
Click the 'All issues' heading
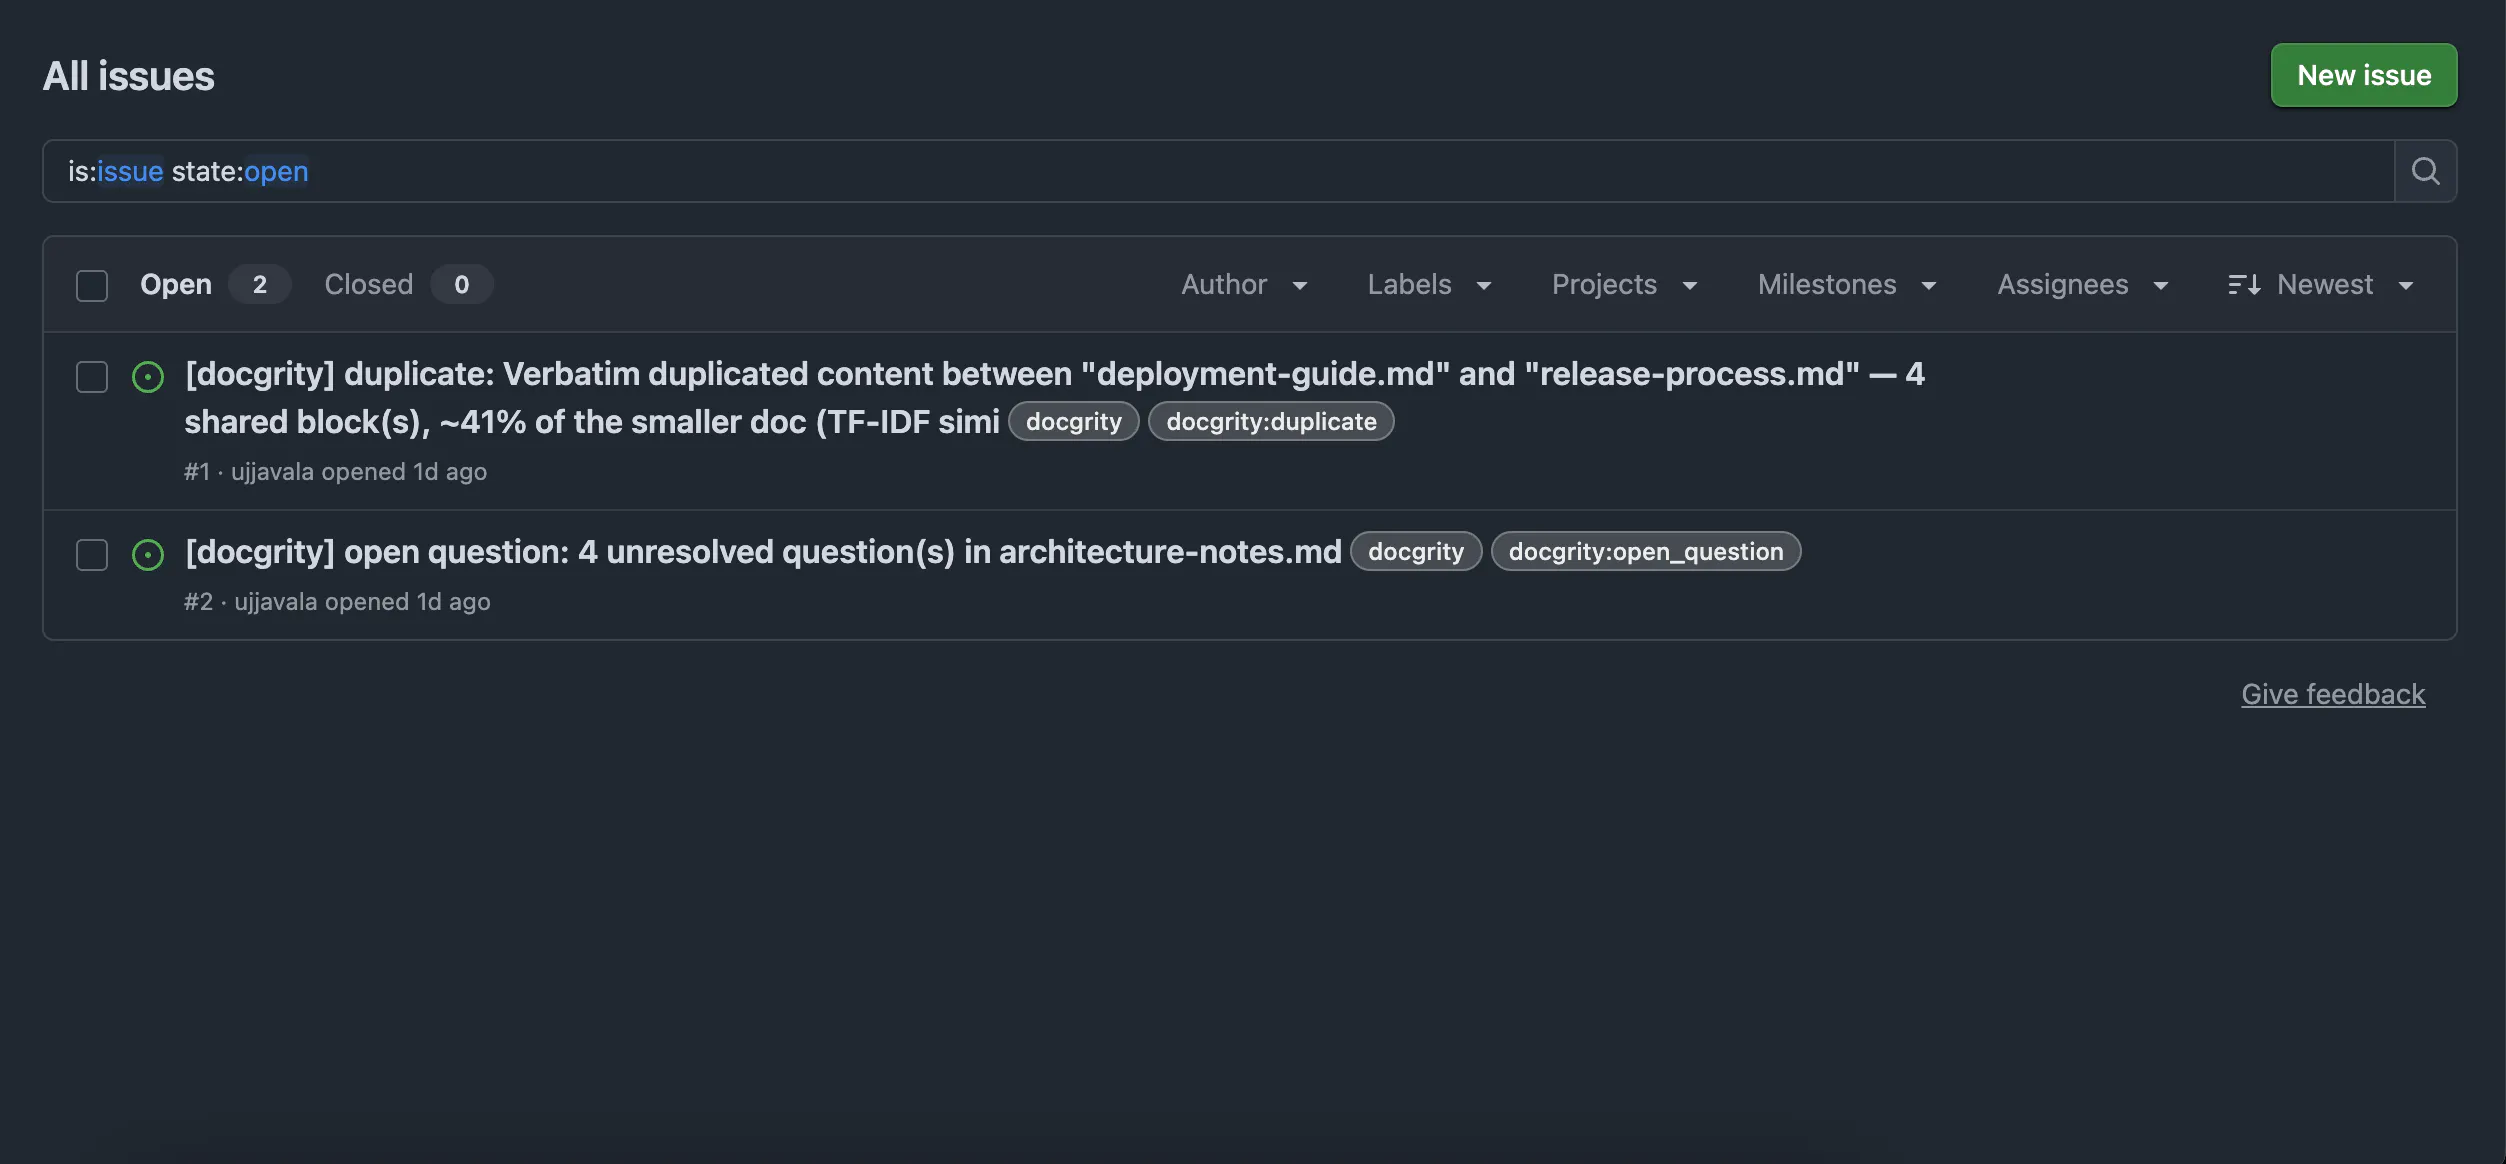128,76
